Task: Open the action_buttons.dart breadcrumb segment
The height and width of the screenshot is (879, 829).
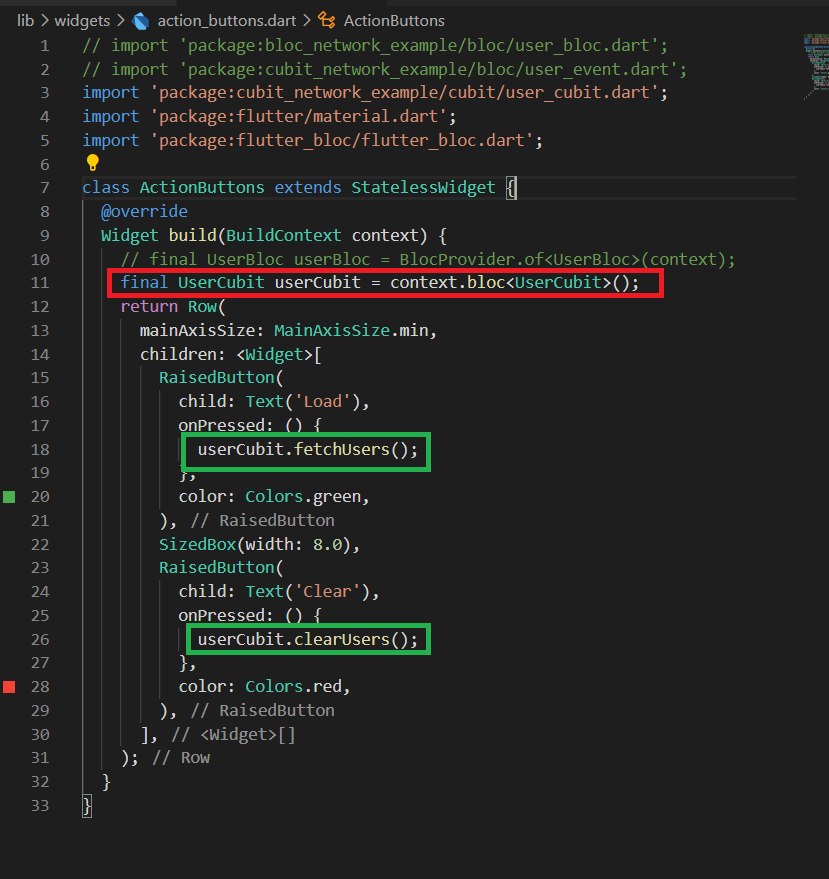Action: coord(226,21)
